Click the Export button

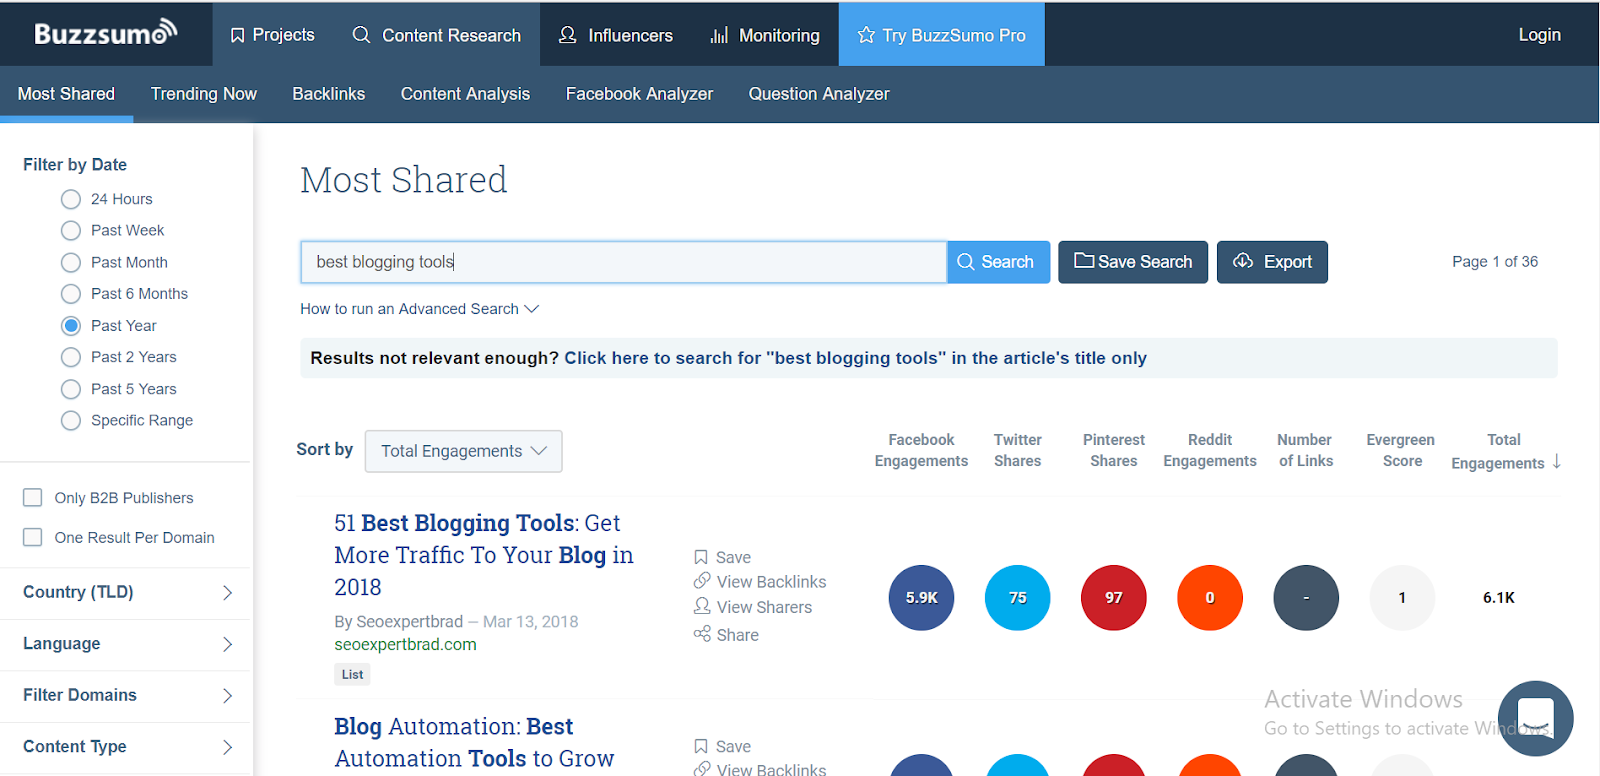point(1272,262)
